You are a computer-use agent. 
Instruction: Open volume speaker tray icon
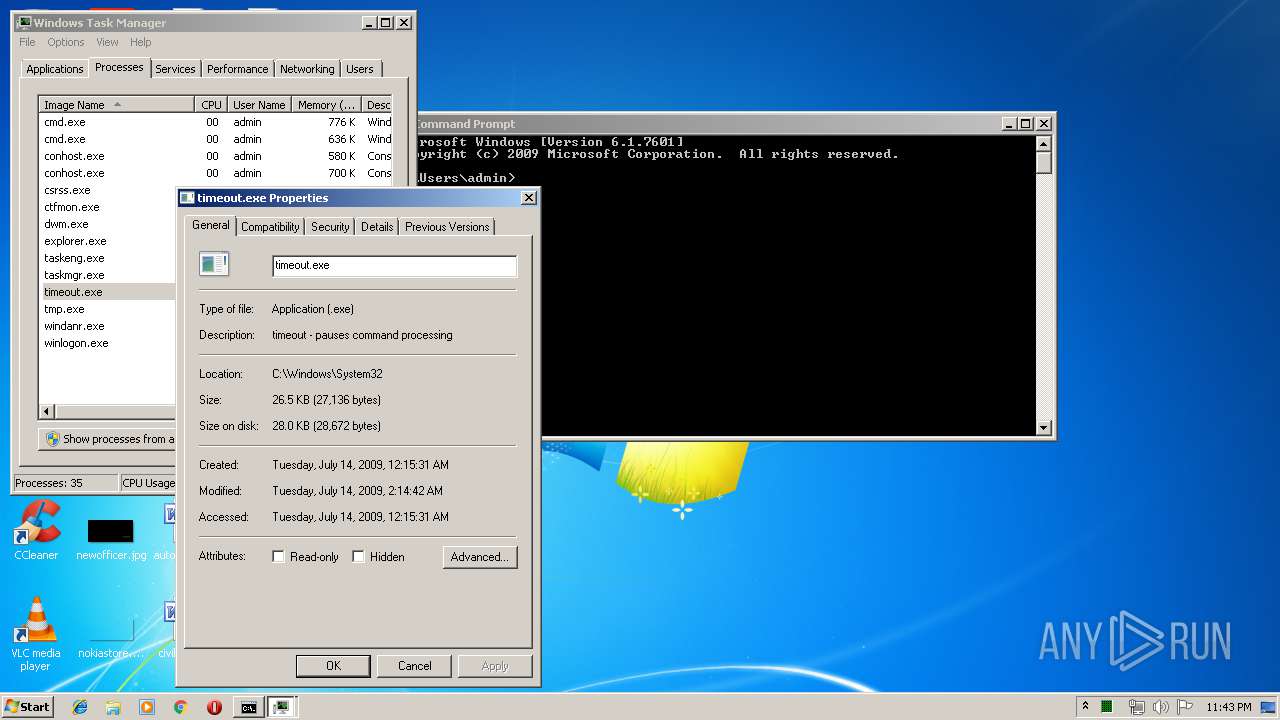(x=1160, y=707)
